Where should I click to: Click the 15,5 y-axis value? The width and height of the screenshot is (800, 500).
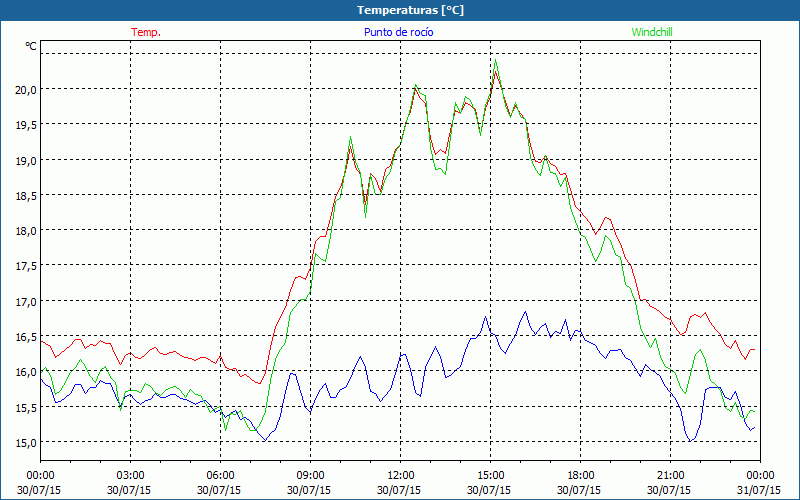[27, 407]
